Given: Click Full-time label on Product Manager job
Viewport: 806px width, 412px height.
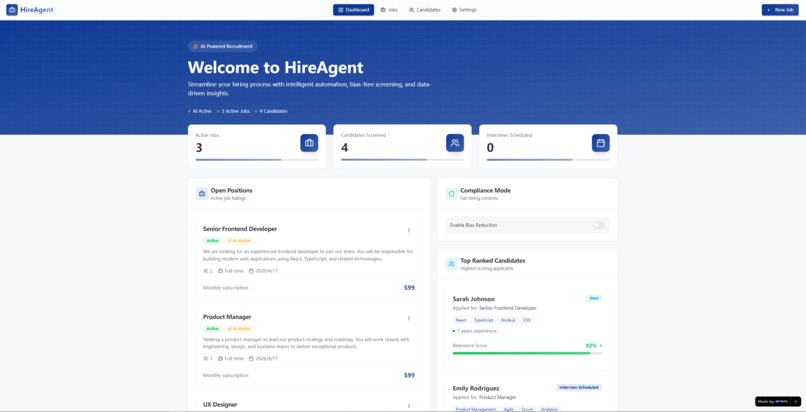Looking at the screenshot, I should point(233,359).
